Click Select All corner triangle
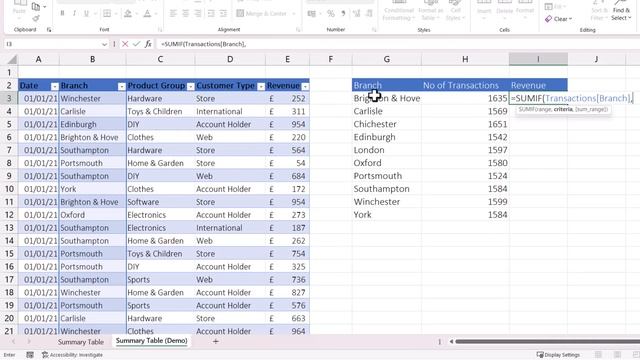 pos(12,60)
